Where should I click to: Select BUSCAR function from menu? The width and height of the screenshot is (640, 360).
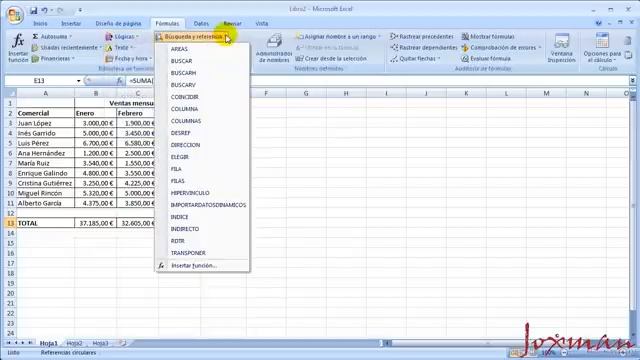tap(203, 61)
